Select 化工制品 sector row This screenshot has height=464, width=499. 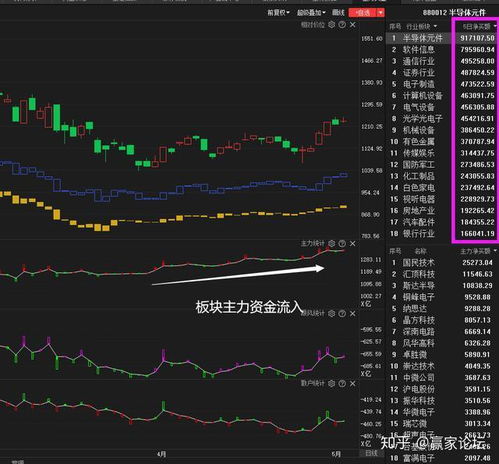[x=442, y=176]
